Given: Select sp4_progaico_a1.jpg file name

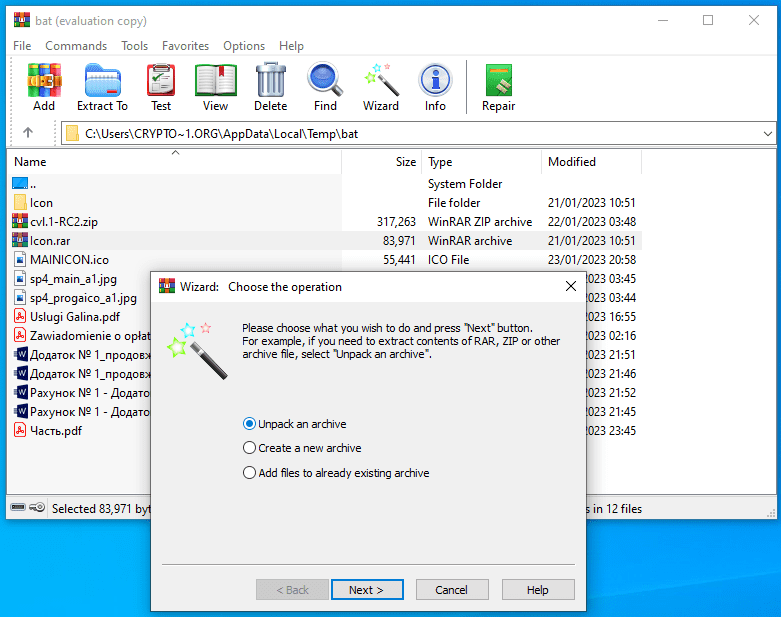Looking at the screenshot, I should click(83, 298).
